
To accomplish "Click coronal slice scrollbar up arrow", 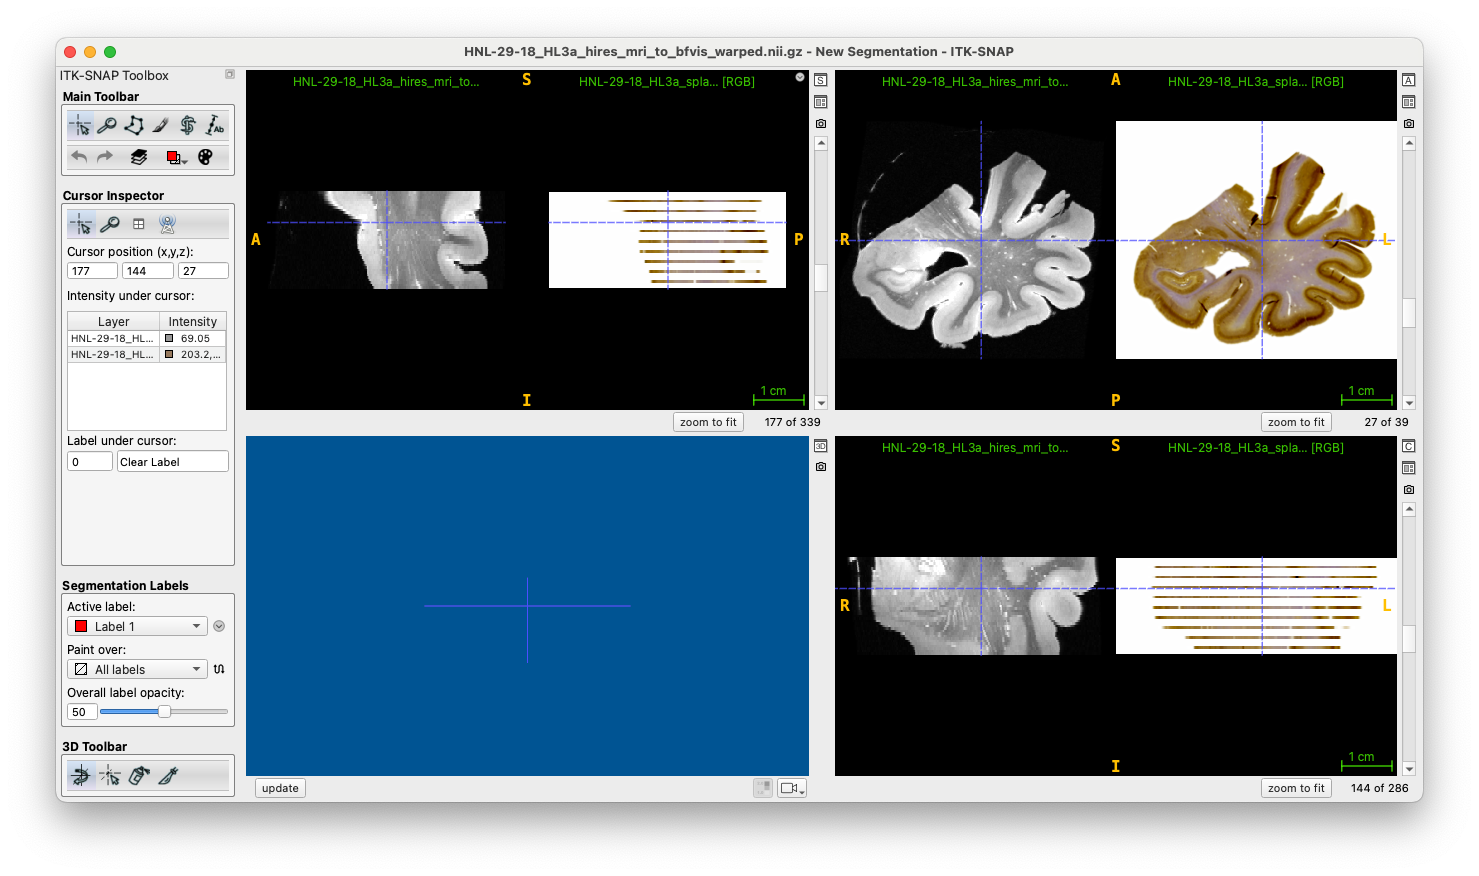I will point(1409,509).
